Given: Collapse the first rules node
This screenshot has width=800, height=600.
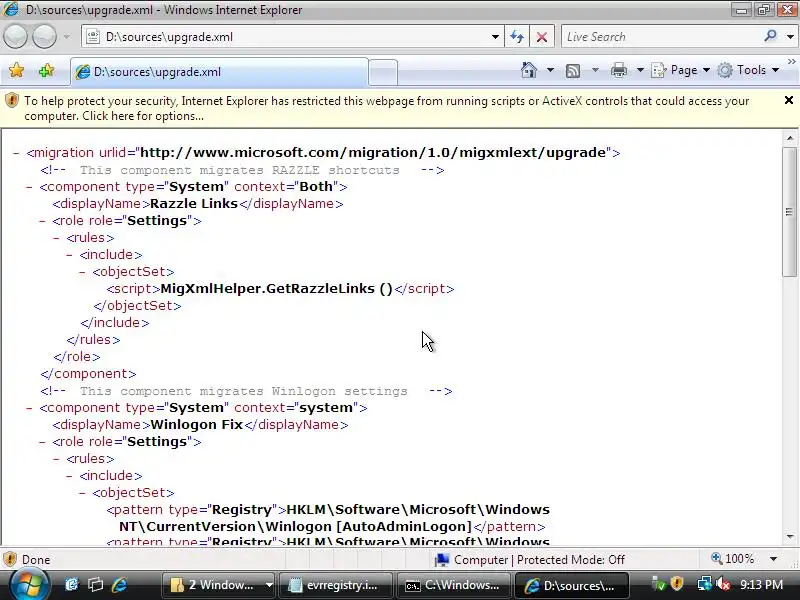Looking at the screenshot, I should point(56,238).
